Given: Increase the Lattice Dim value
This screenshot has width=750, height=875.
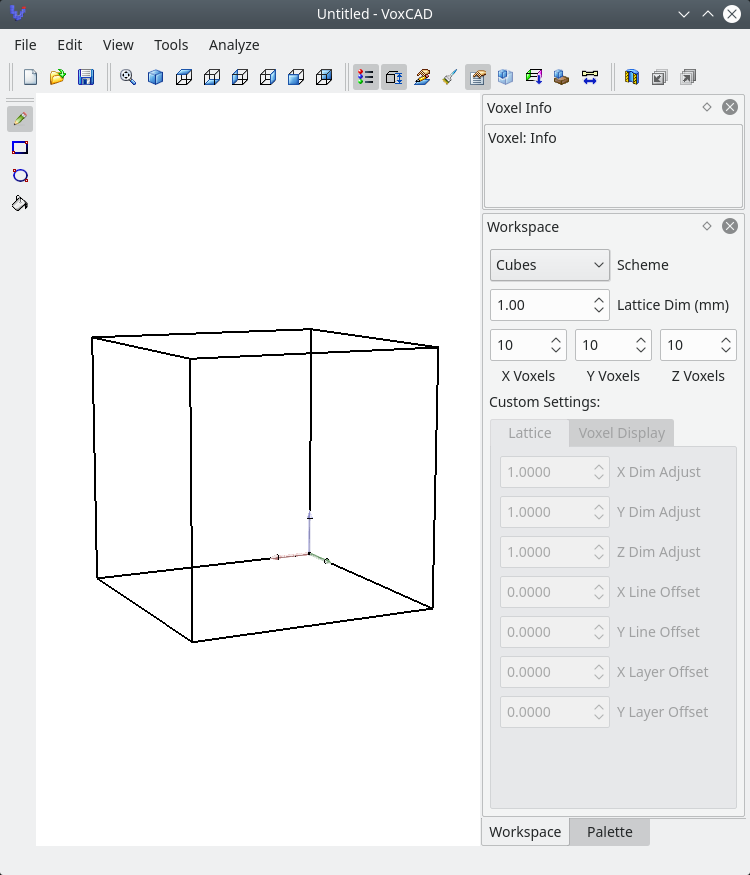Looking at the screenshot, I should [599, 299].
